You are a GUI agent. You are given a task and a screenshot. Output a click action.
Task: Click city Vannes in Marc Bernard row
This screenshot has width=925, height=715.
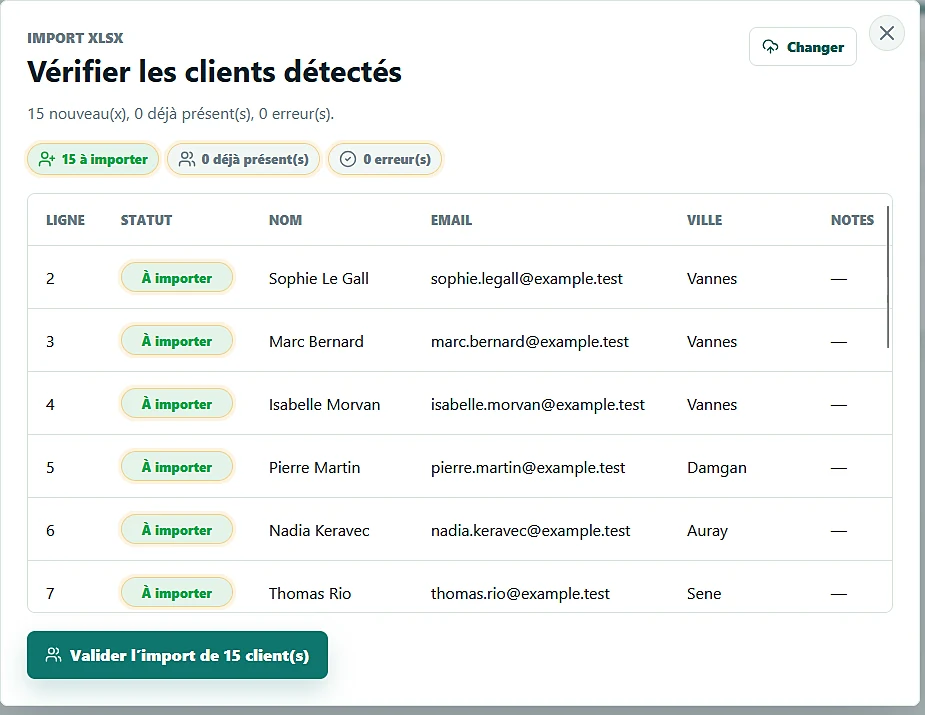click(712, 342)
